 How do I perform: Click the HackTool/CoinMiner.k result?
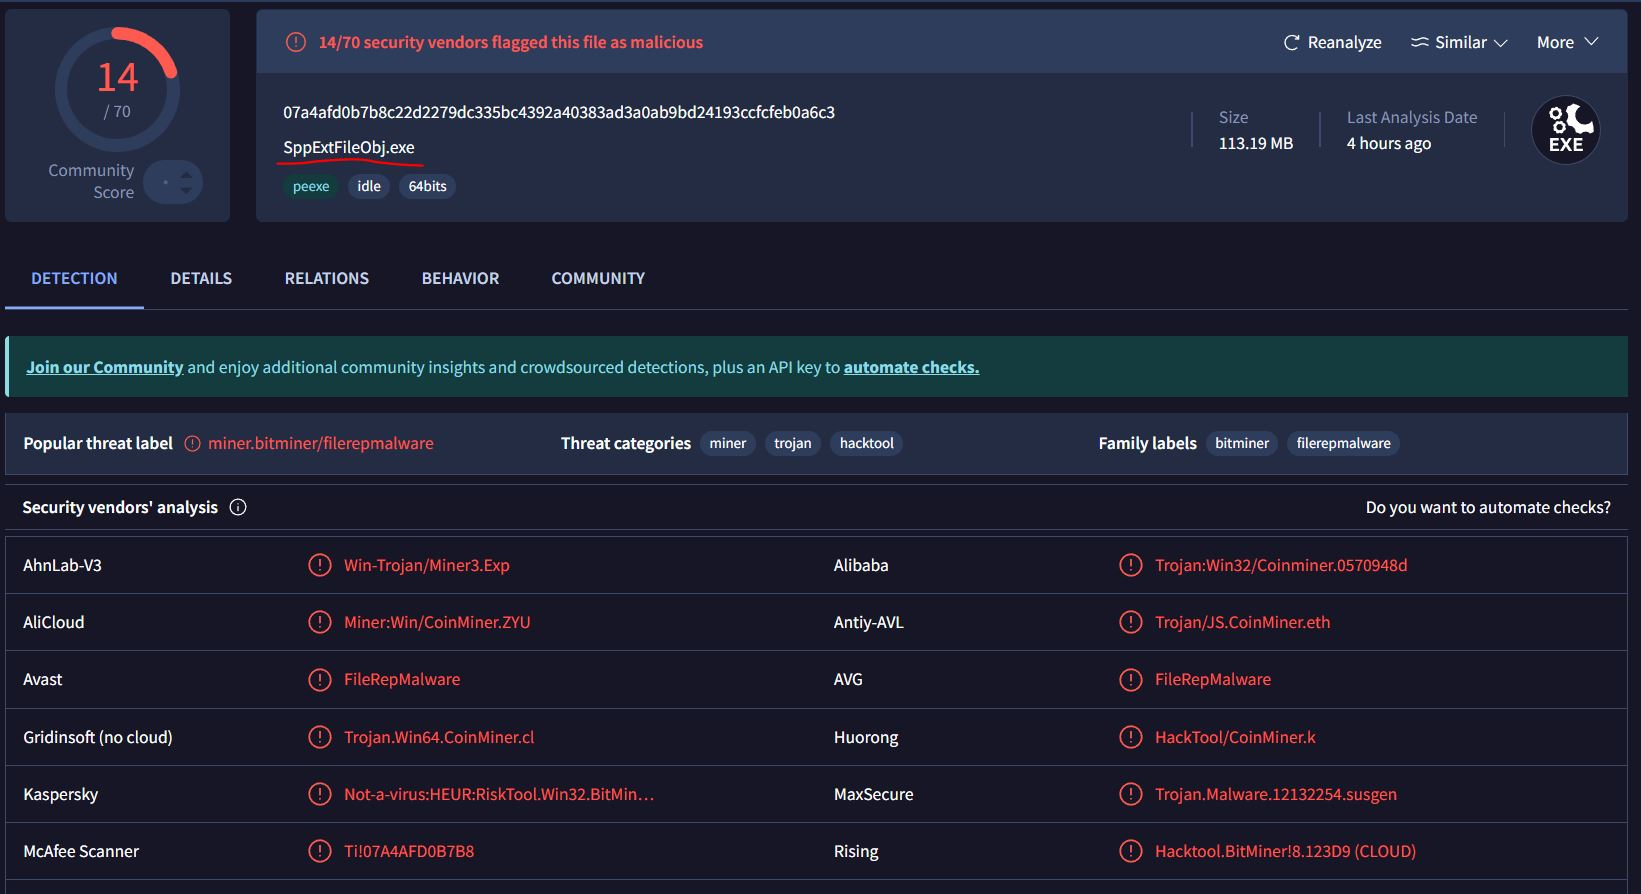pos(1235,737)
